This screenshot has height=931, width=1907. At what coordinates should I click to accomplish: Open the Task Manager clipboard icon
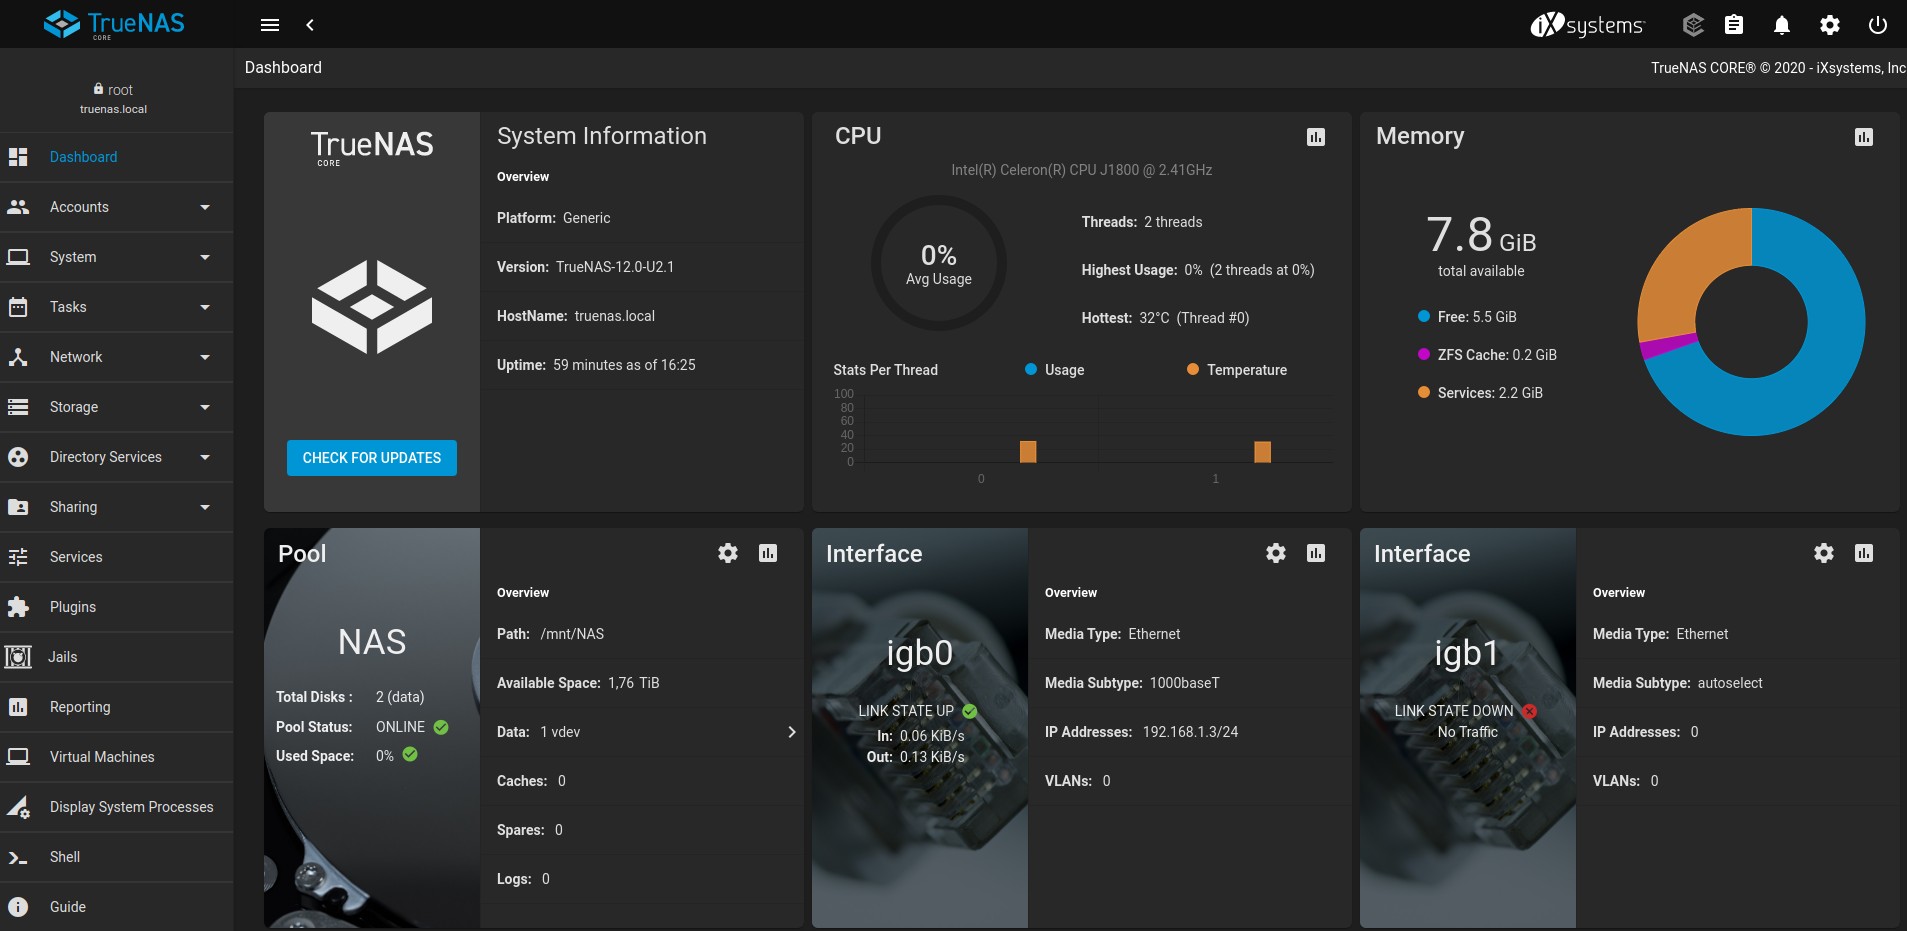[x=1734, y=25]
